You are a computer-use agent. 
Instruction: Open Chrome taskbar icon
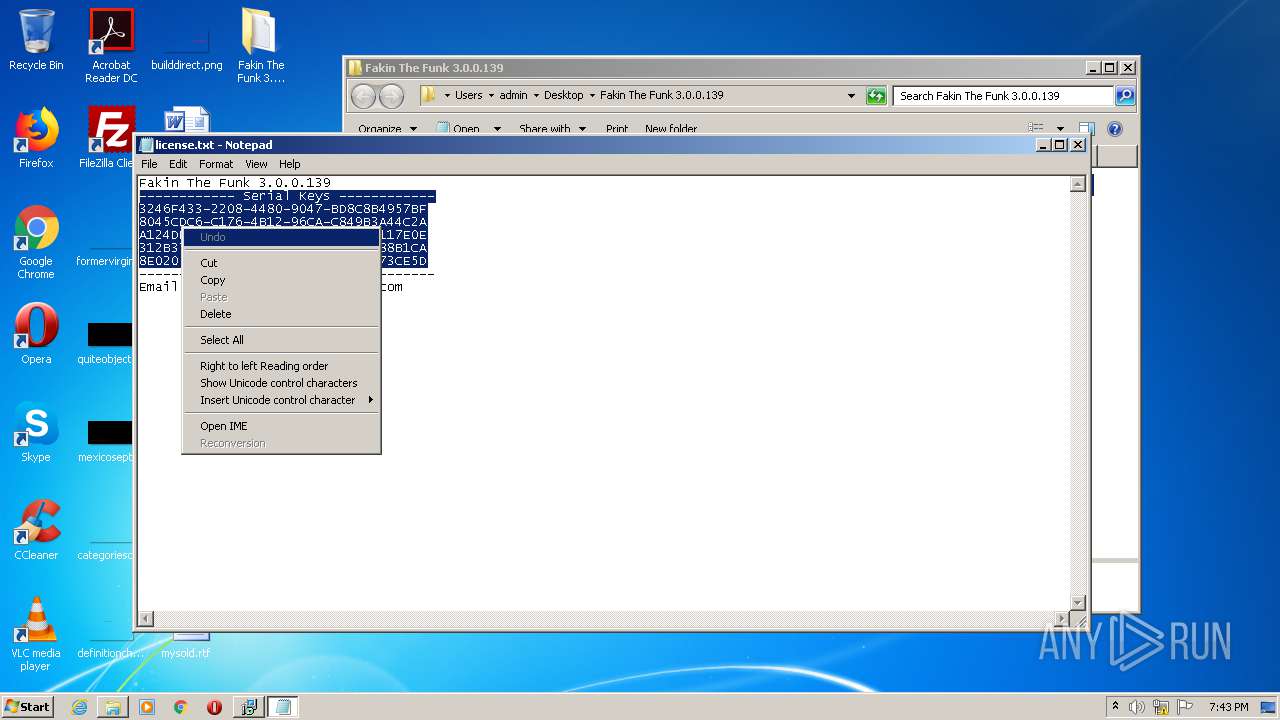click(x=181, y=707)
